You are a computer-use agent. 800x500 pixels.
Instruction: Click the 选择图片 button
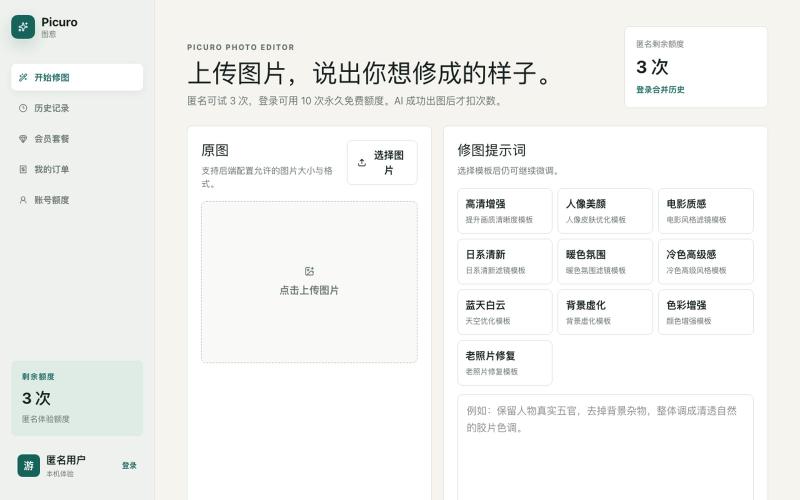pos(382,163)
